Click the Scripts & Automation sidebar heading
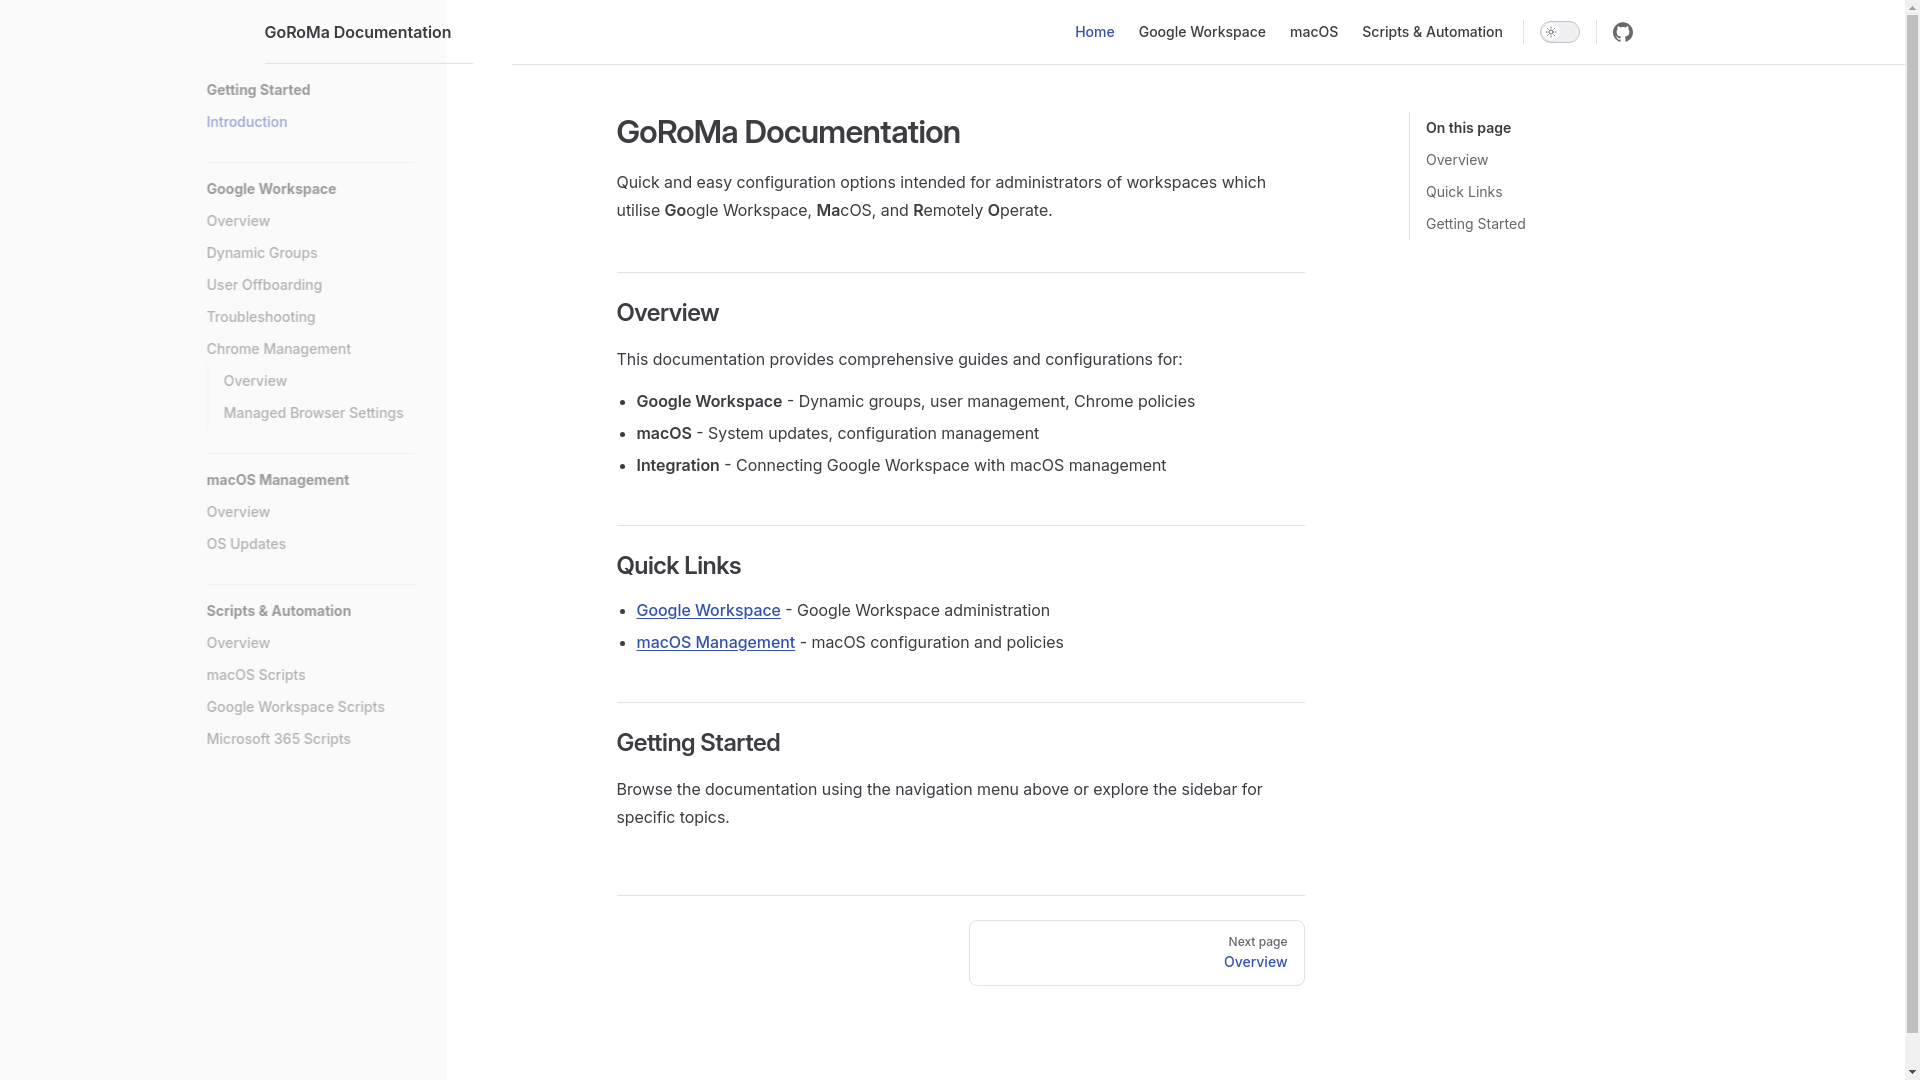The height and width of the screenshot is (1080, 1920). 278,611
